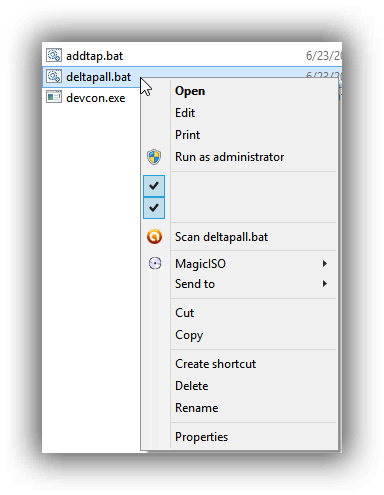Click the addtap.bat modified date
This screenshot has height=495, width=384.
tap(324, 56)
